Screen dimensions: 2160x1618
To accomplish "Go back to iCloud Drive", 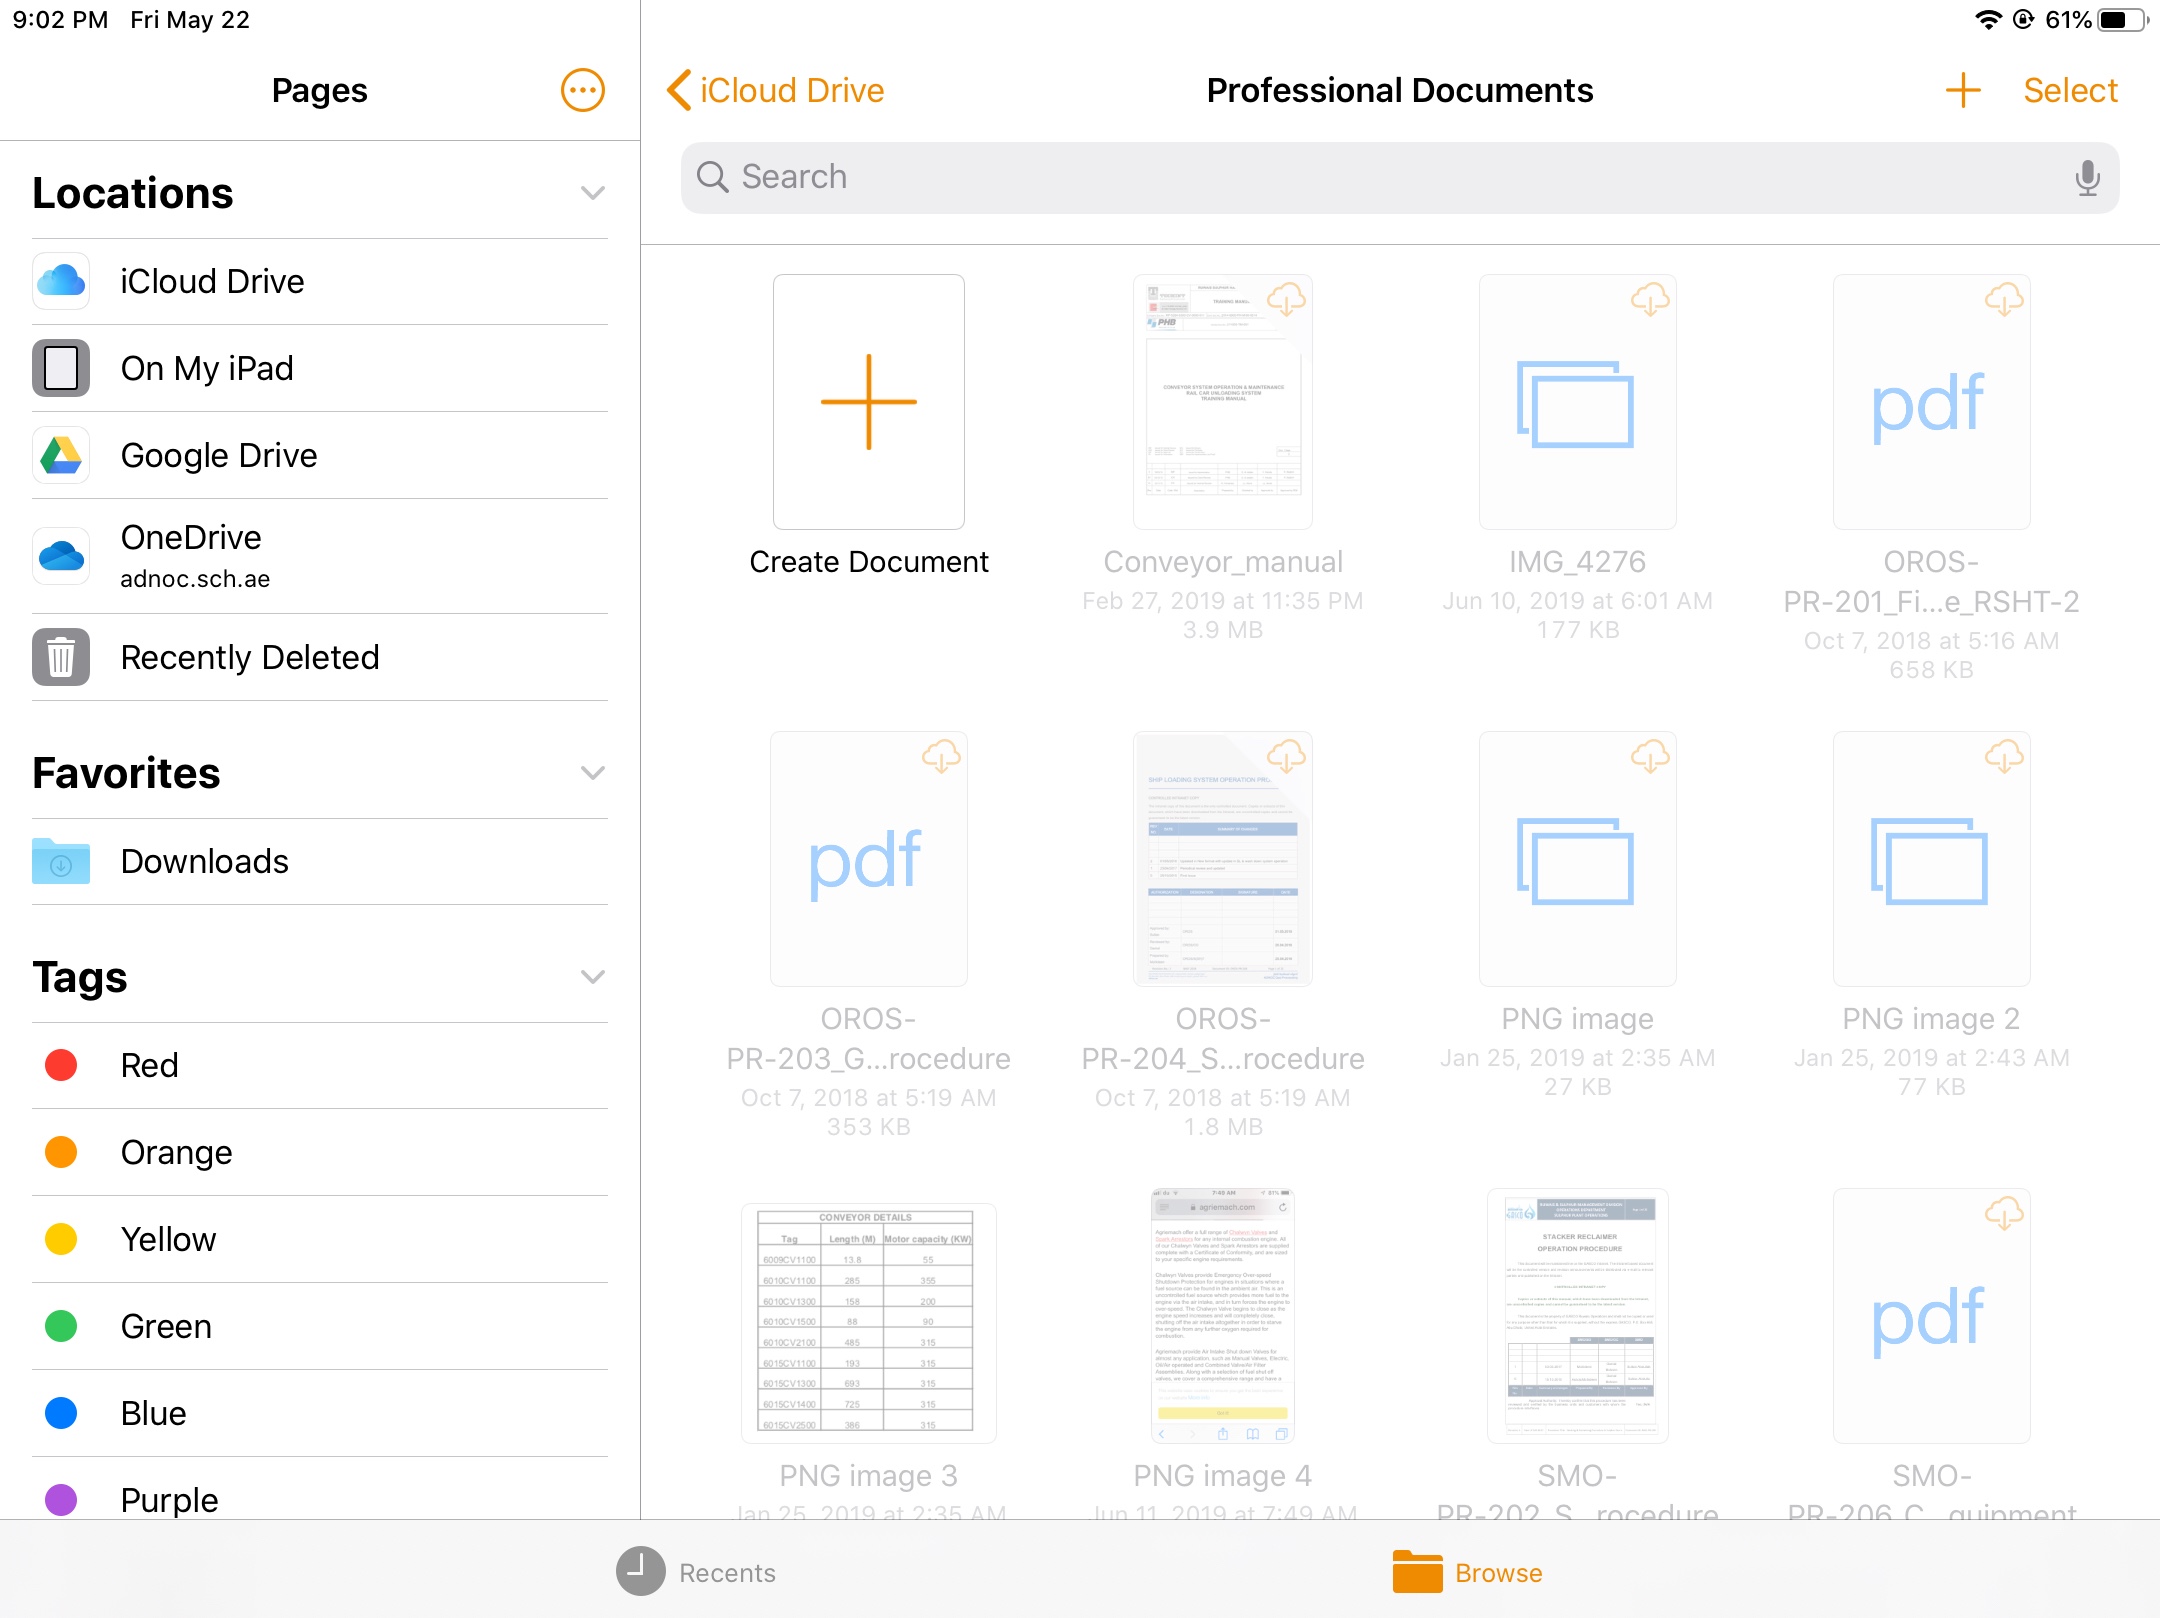I will (776, 91).
